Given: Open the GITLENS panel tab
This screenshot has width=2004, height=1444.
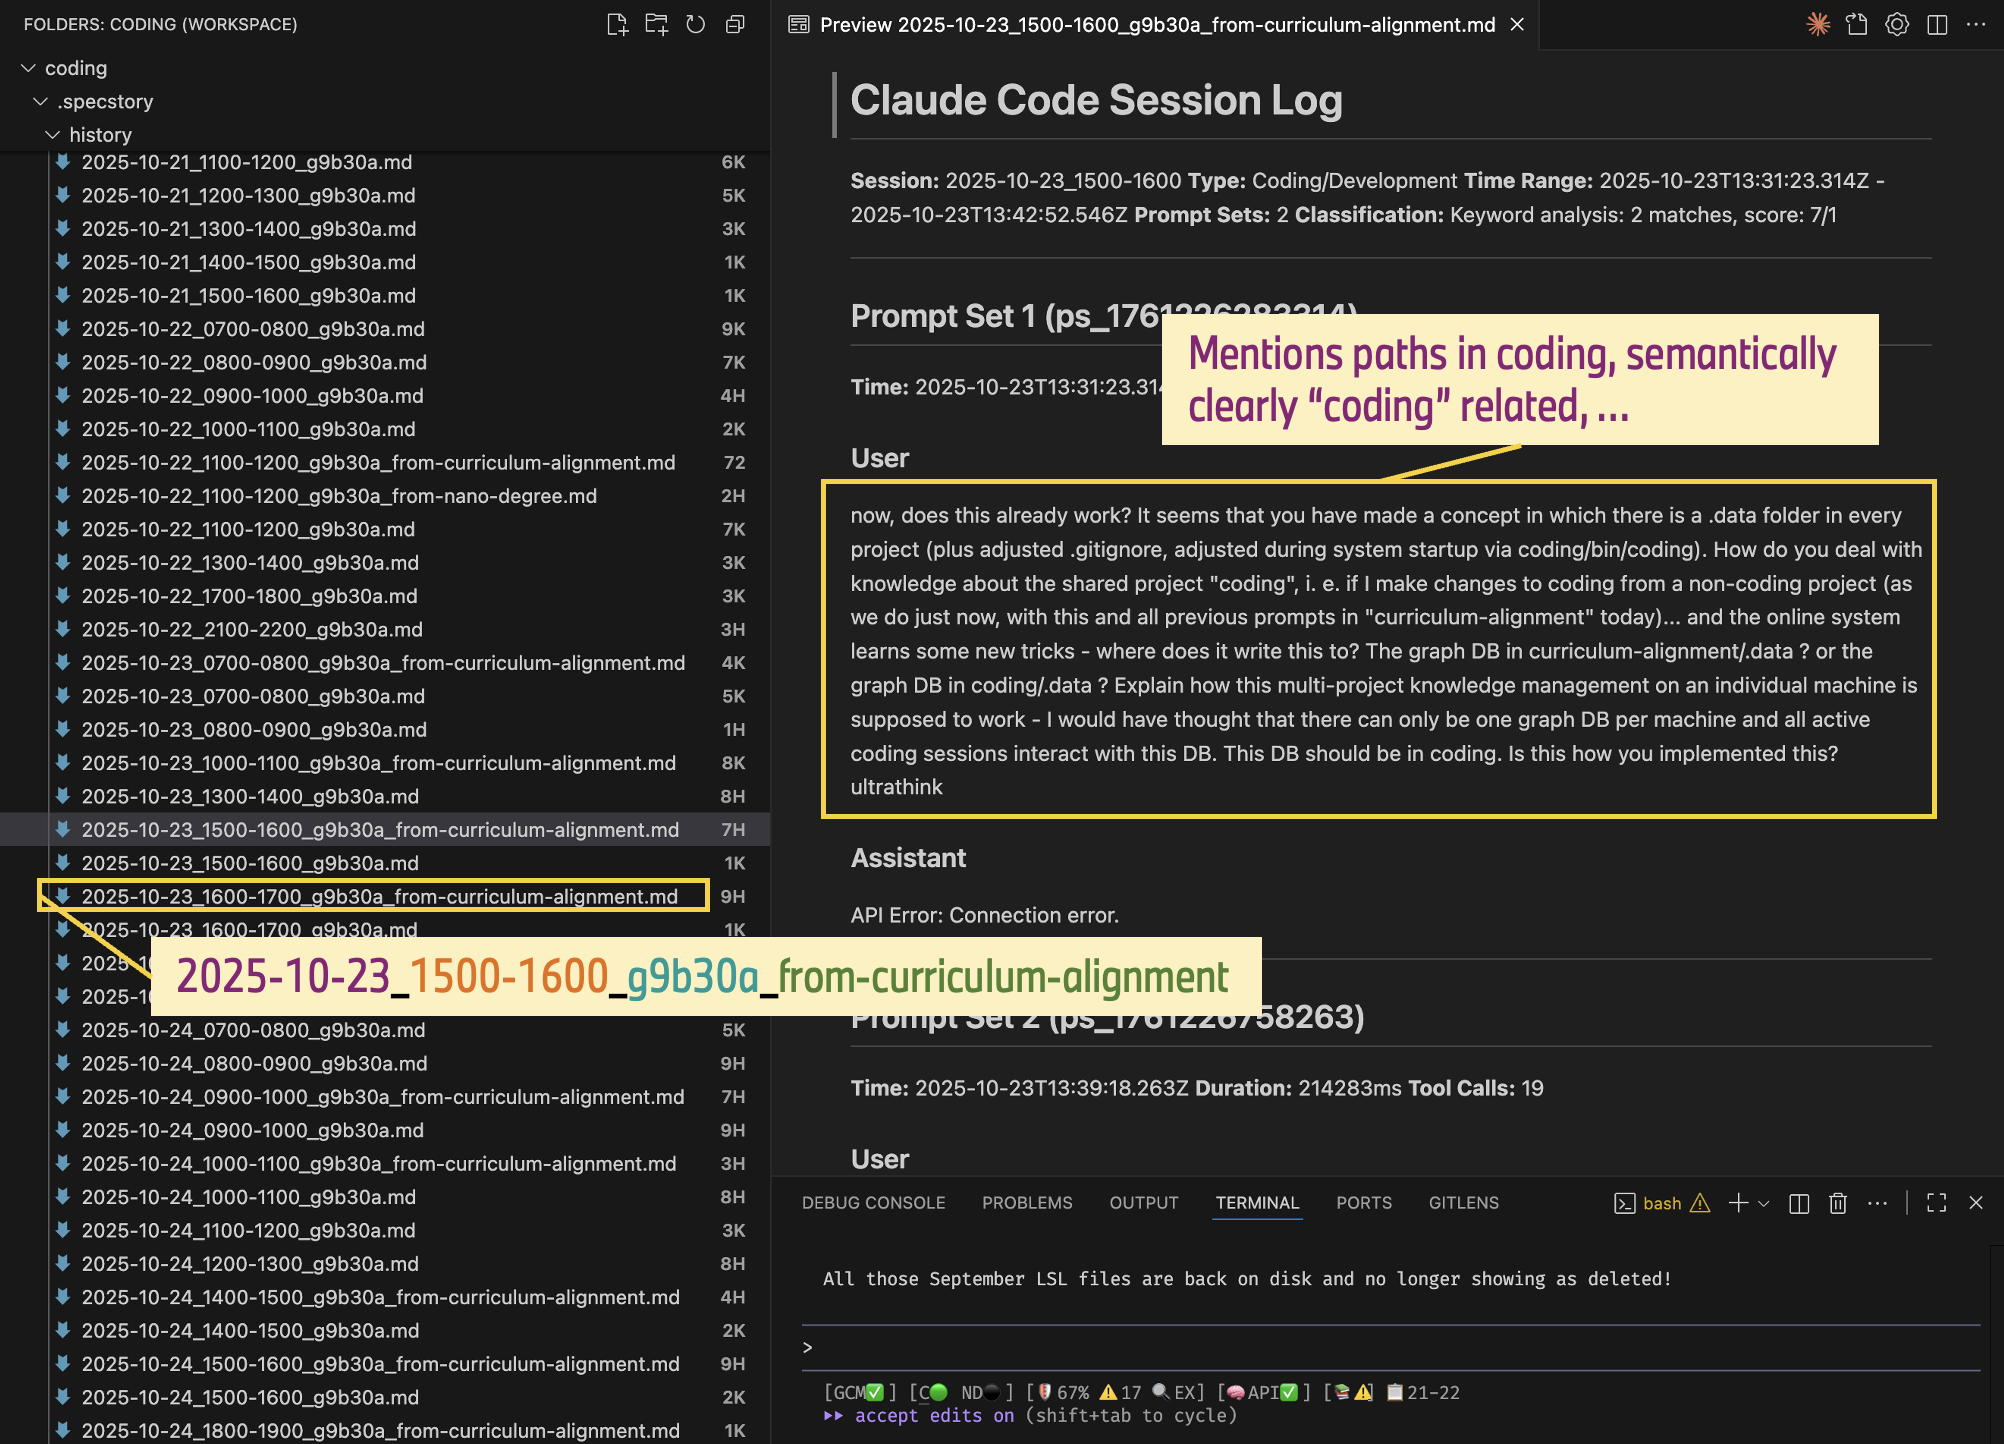Looking at the screenshot, I should coord(1464,1203).
